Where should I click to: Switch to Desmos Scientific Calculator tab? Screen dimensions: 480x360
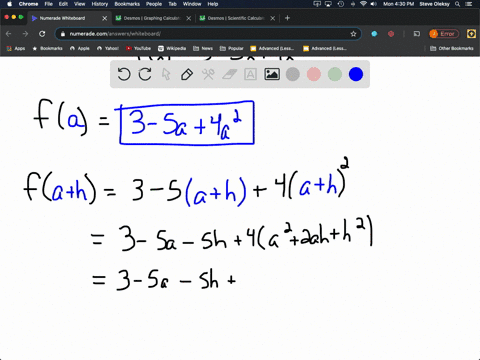click(x=236, y=18)
